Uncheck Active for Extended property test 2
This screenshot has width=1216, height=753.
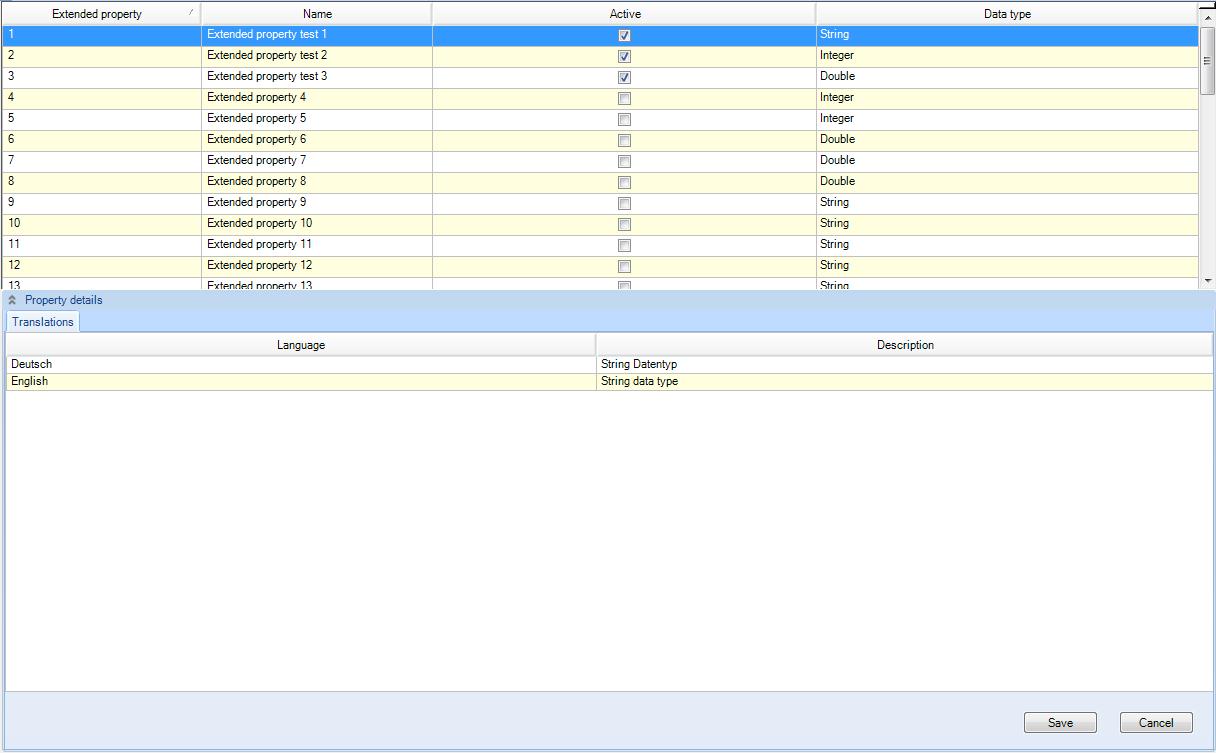(624, 56)
